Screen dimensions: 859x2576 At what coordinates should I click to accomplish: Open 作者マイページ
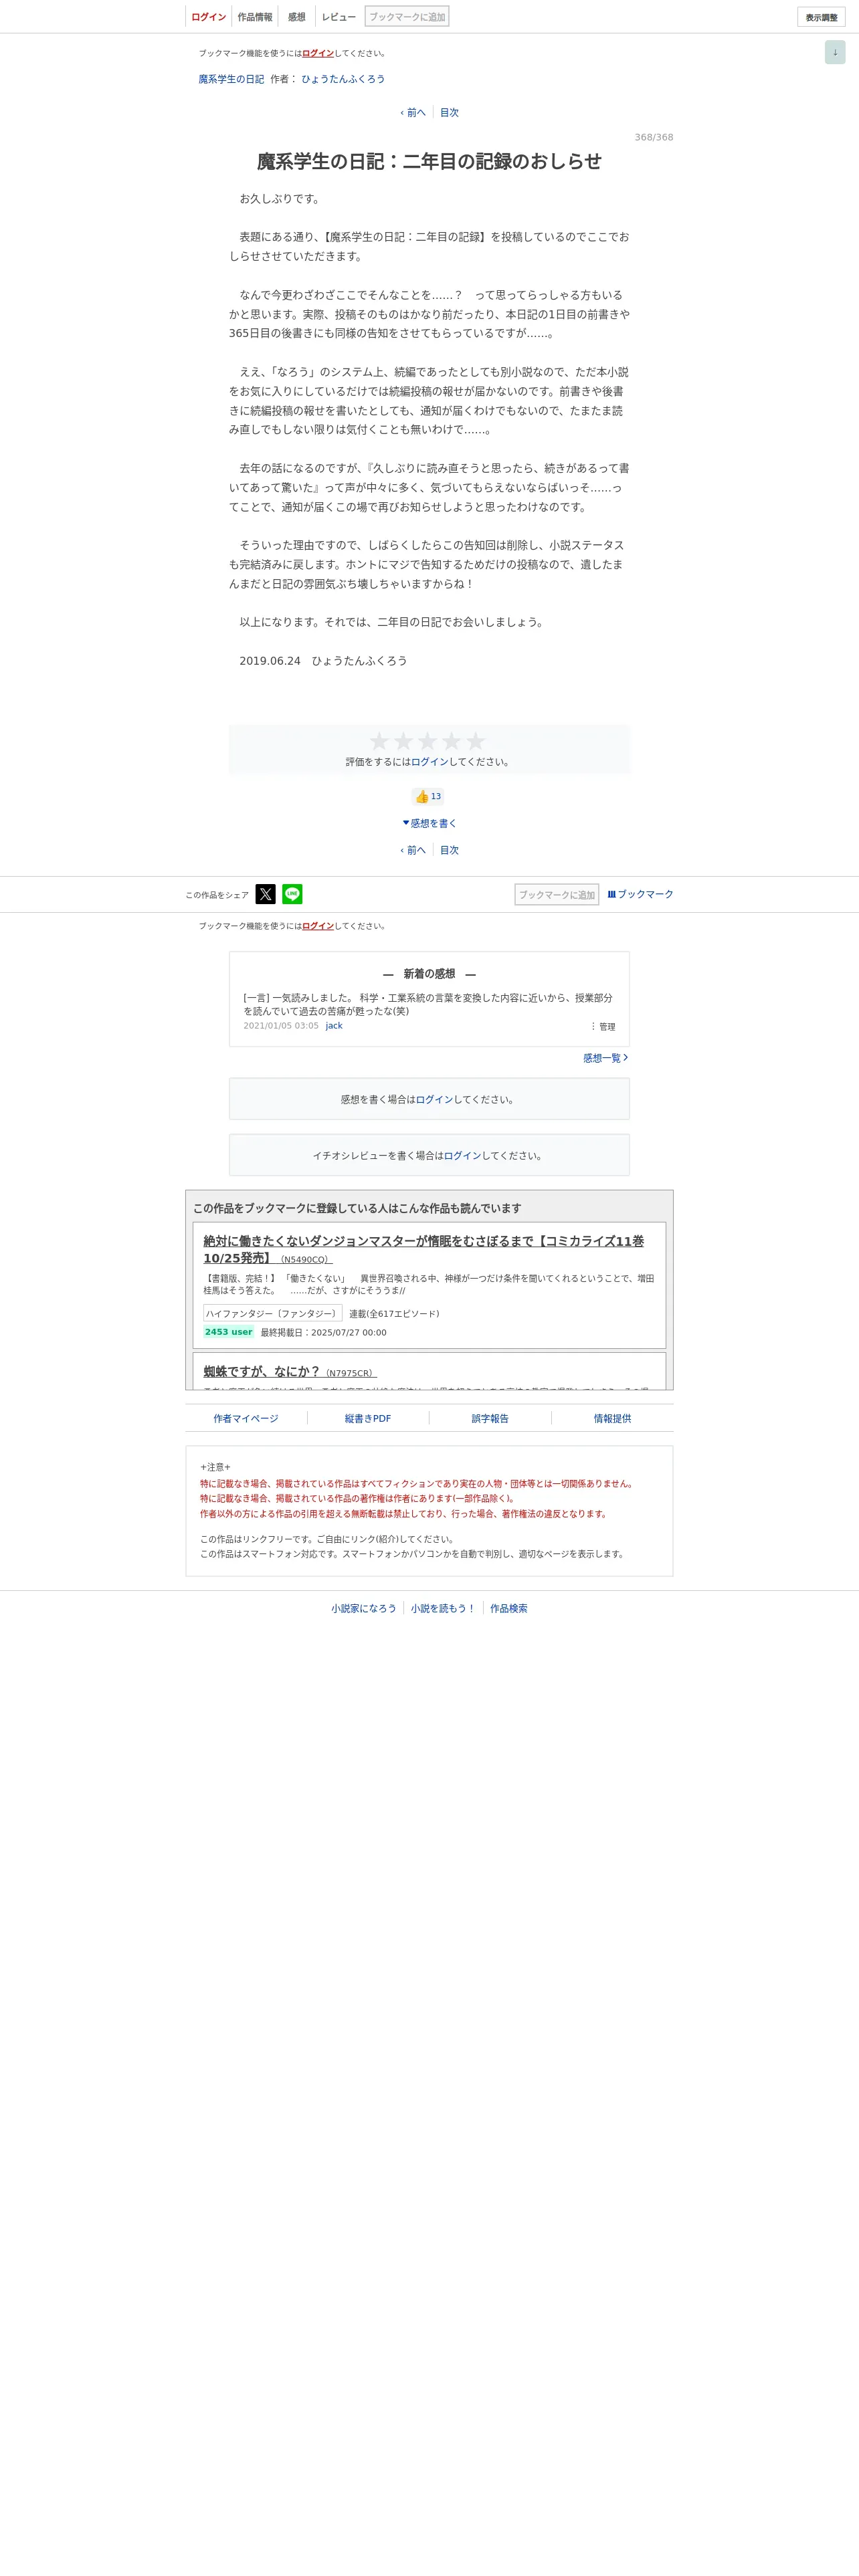tap(246, 1418)
